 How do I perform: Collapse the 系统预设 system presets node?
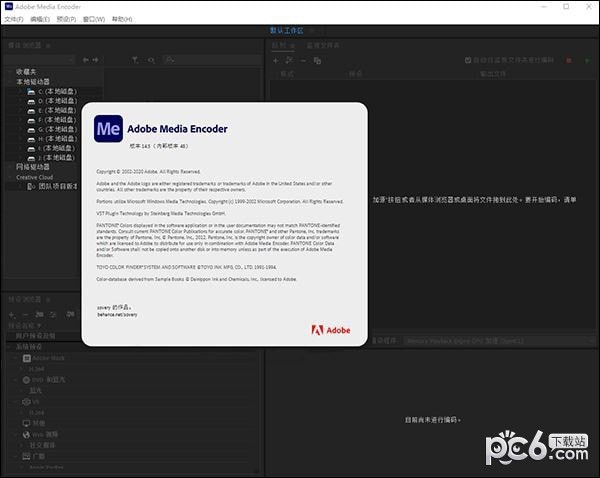pos(10,347)
